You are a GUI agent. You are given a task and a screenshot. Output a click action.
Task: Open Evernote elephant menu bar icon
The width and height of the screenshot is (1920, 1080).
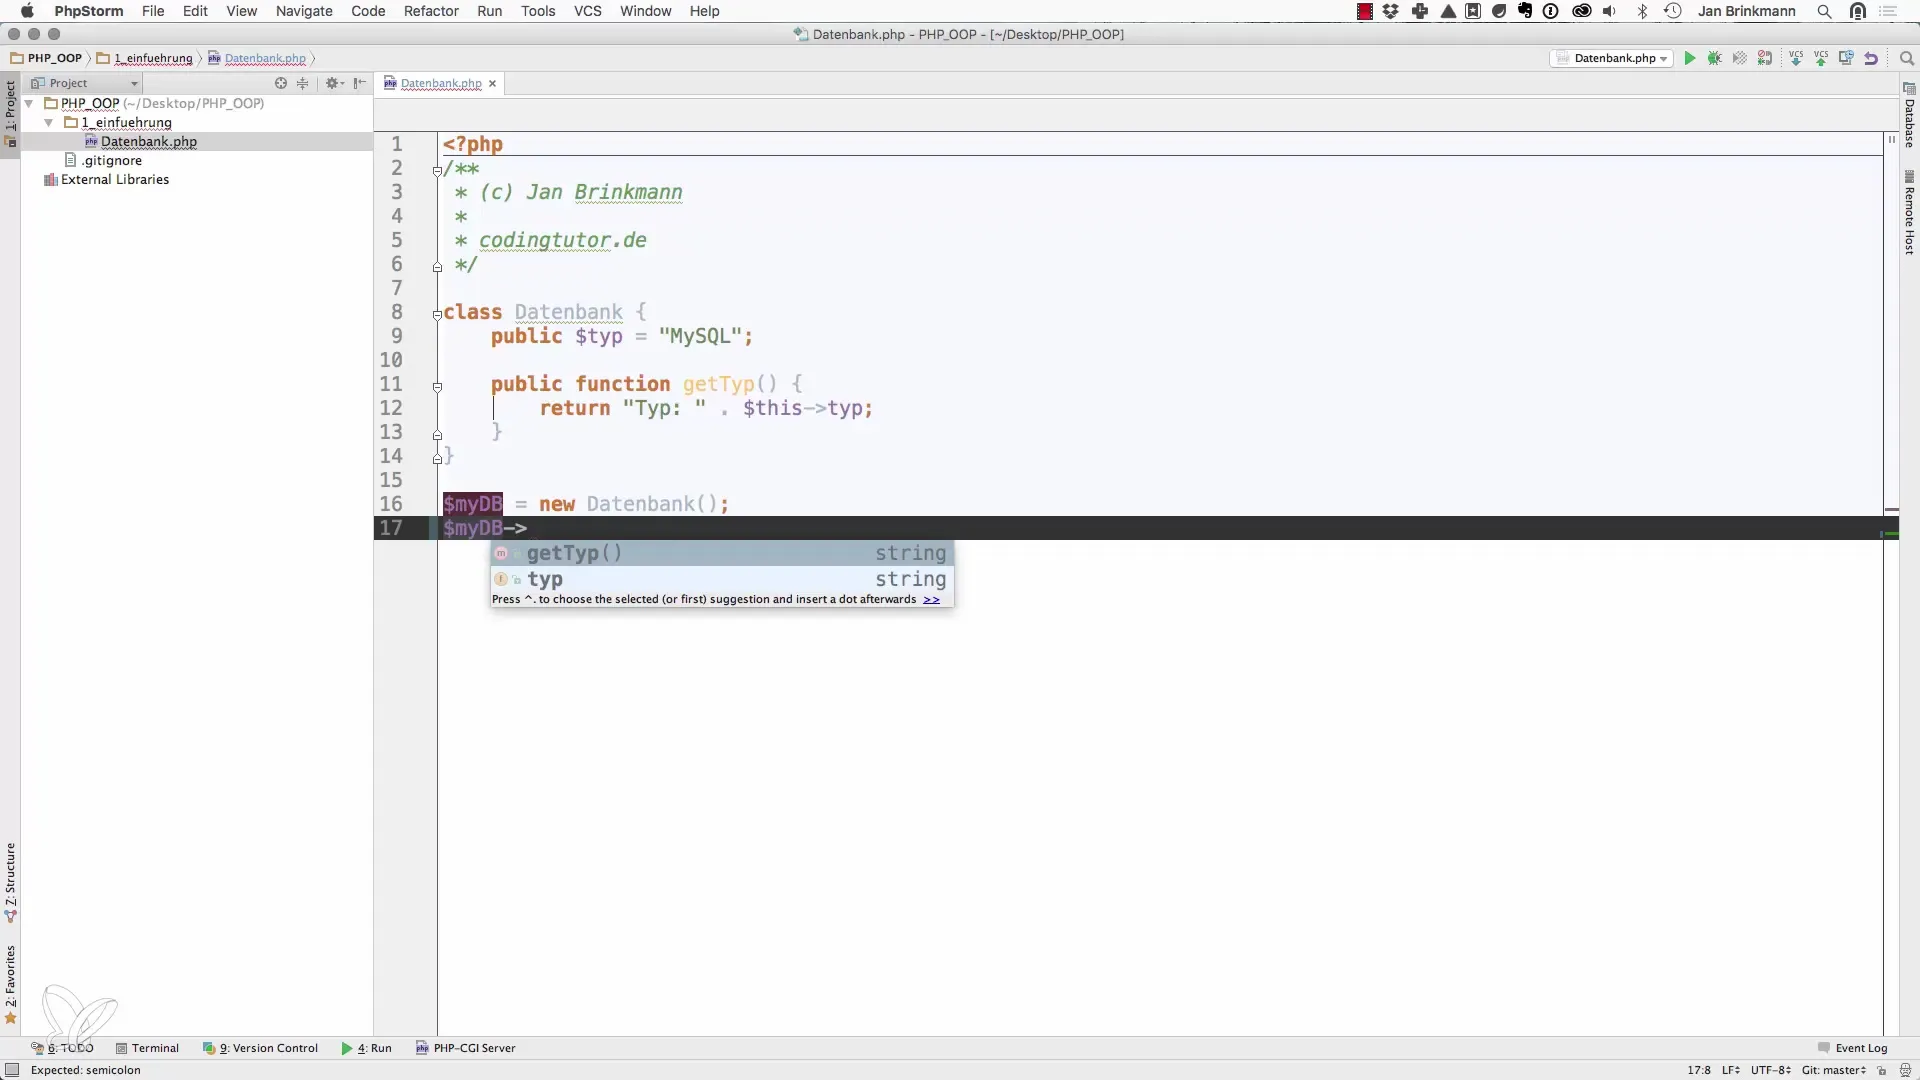pyautogui.click(x=1525, y=11)
